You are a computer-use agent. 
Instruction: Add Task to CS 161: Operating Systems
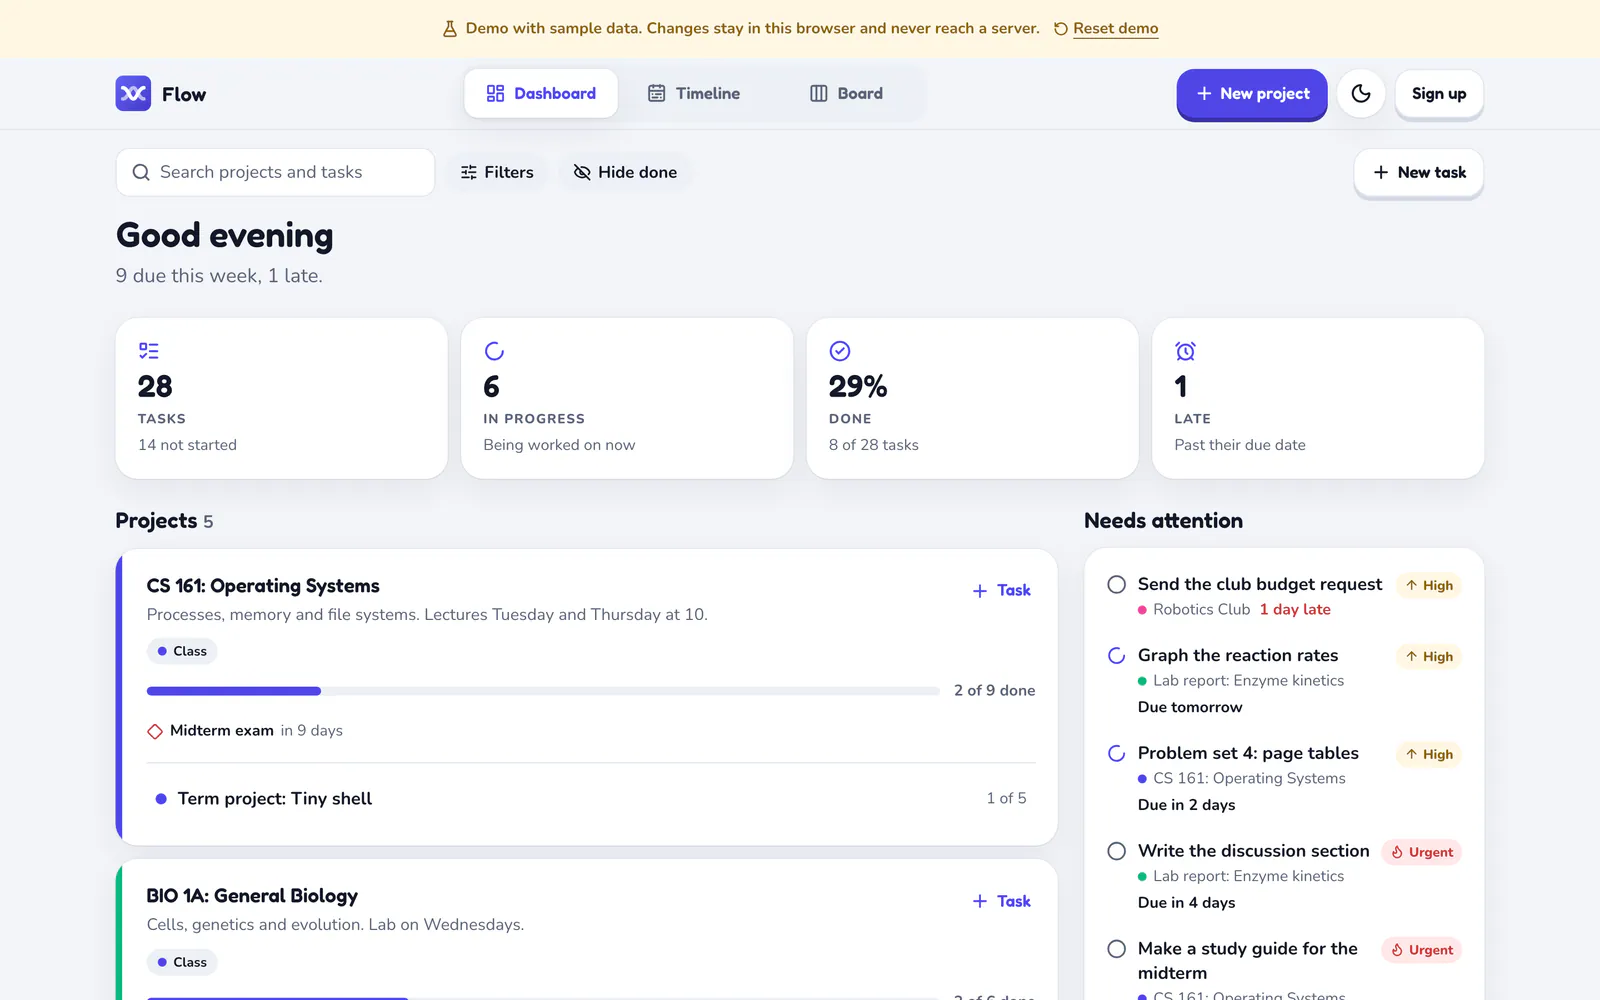(x=1002, y=590)
